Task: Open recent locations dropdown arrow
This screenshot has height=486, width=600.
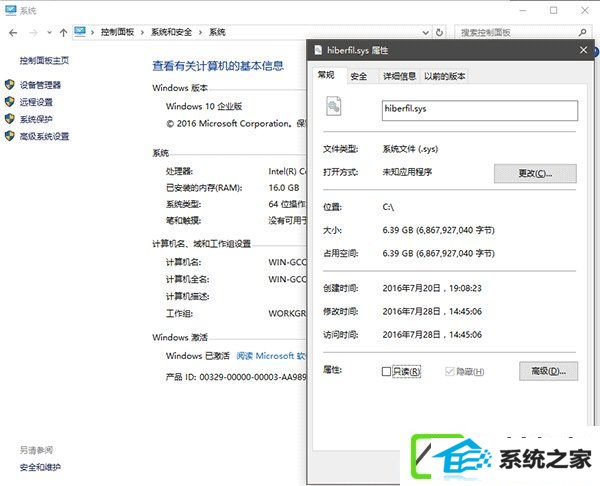Action: coord(49,33)
